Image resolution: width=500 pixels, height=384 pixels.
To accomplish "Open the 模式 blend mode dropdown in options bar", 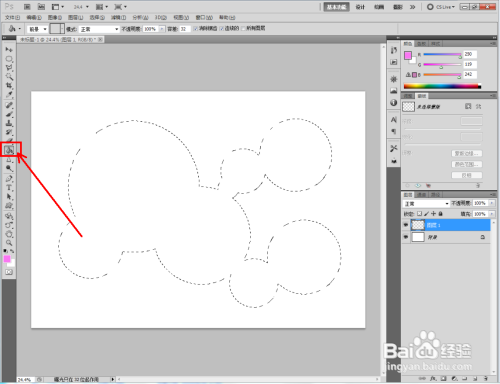I will pos(99,29).
